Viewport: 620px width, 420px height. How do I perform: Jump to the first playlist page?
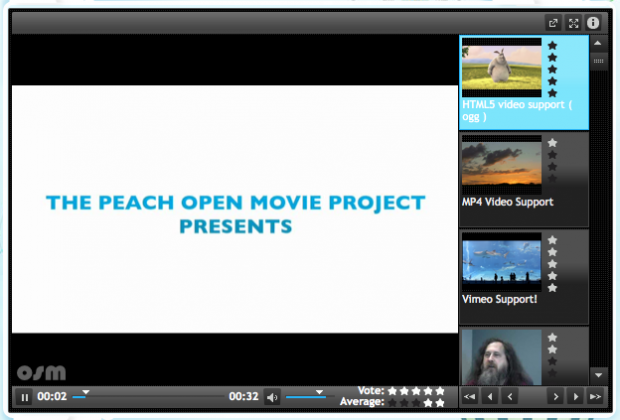(x=470, y=396)
